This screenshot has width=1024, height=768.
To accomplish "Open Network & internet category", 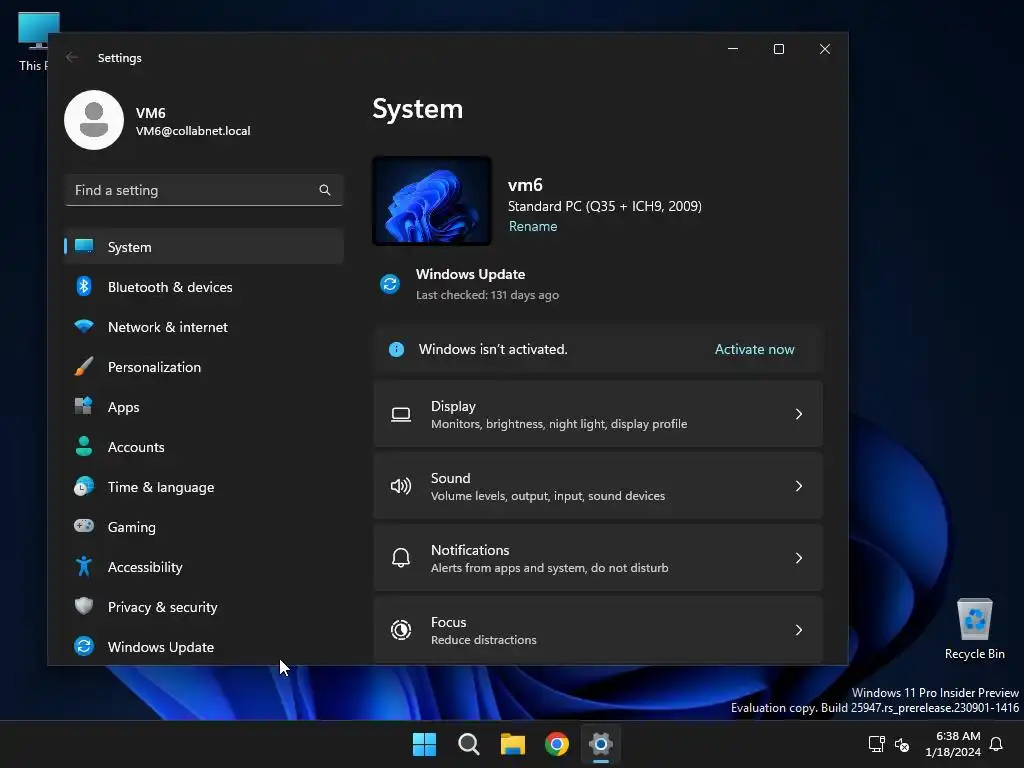I will [x=168, y=327].
